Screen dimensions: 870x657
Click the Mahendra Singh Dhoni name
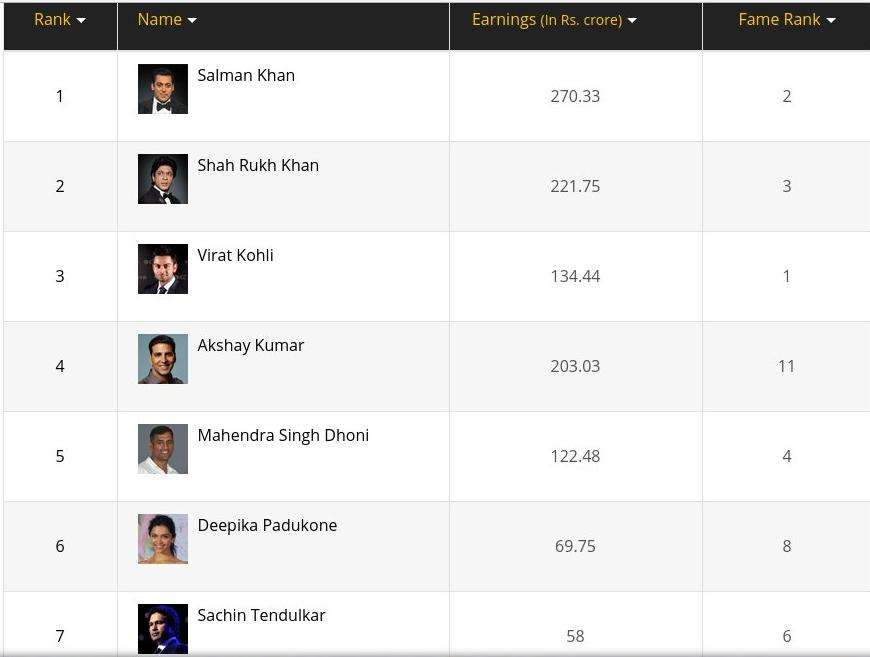283,435
